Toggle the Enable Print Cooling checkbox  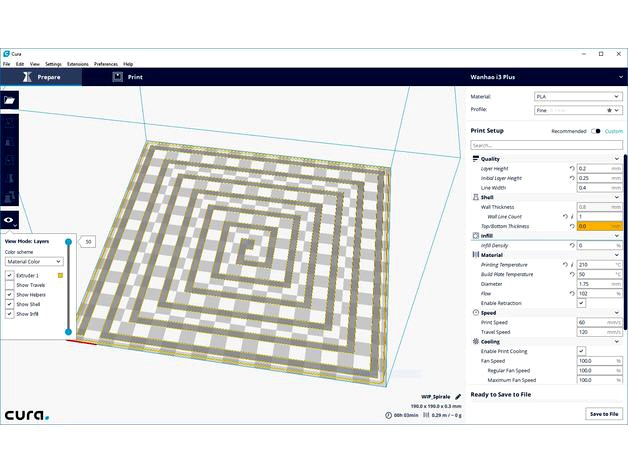coord(581,351)
